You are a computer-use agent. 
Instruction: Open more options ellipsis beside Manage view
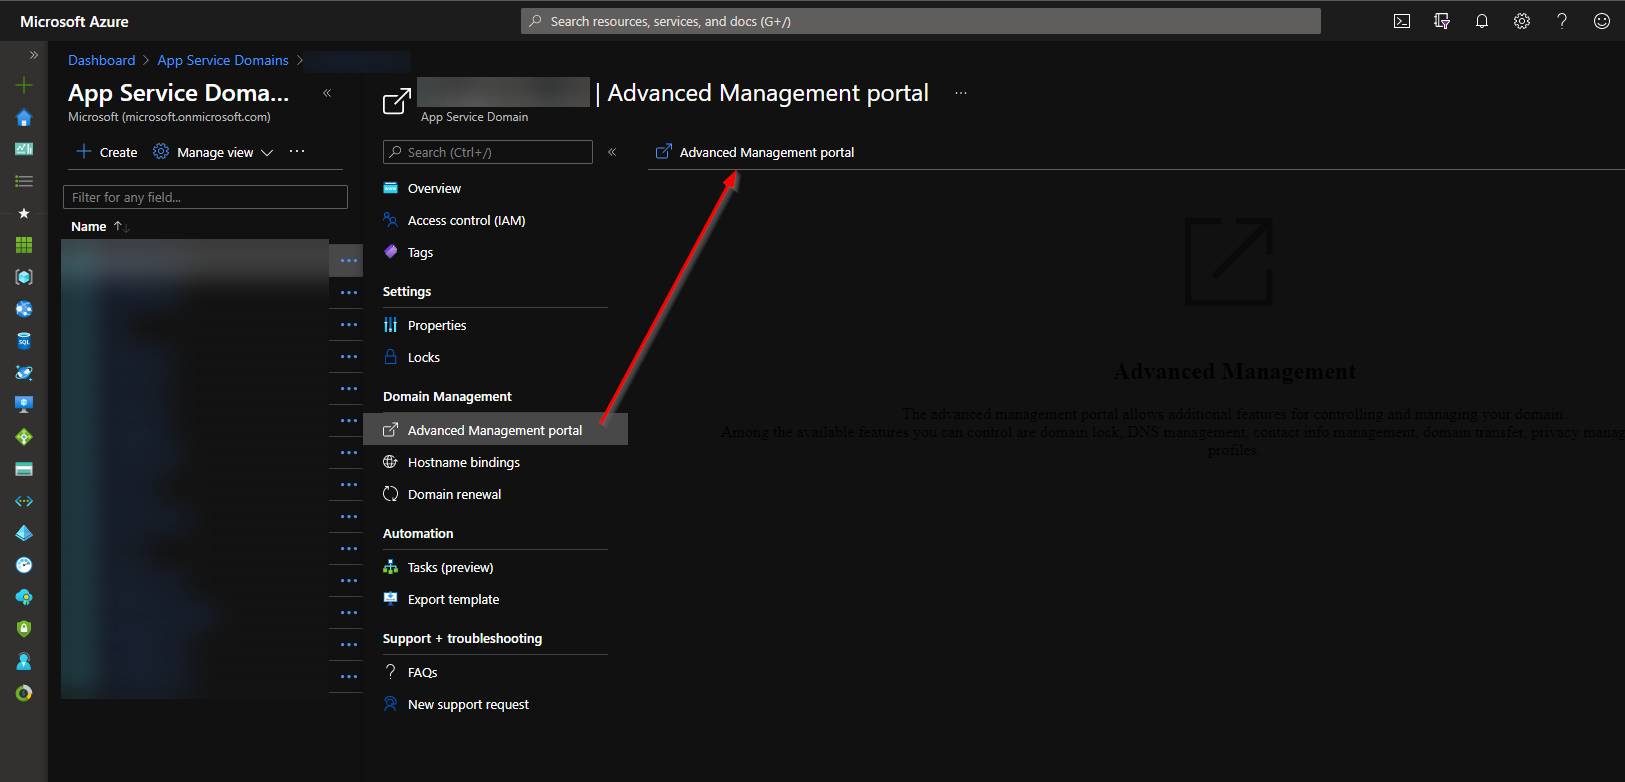(297, 152)
